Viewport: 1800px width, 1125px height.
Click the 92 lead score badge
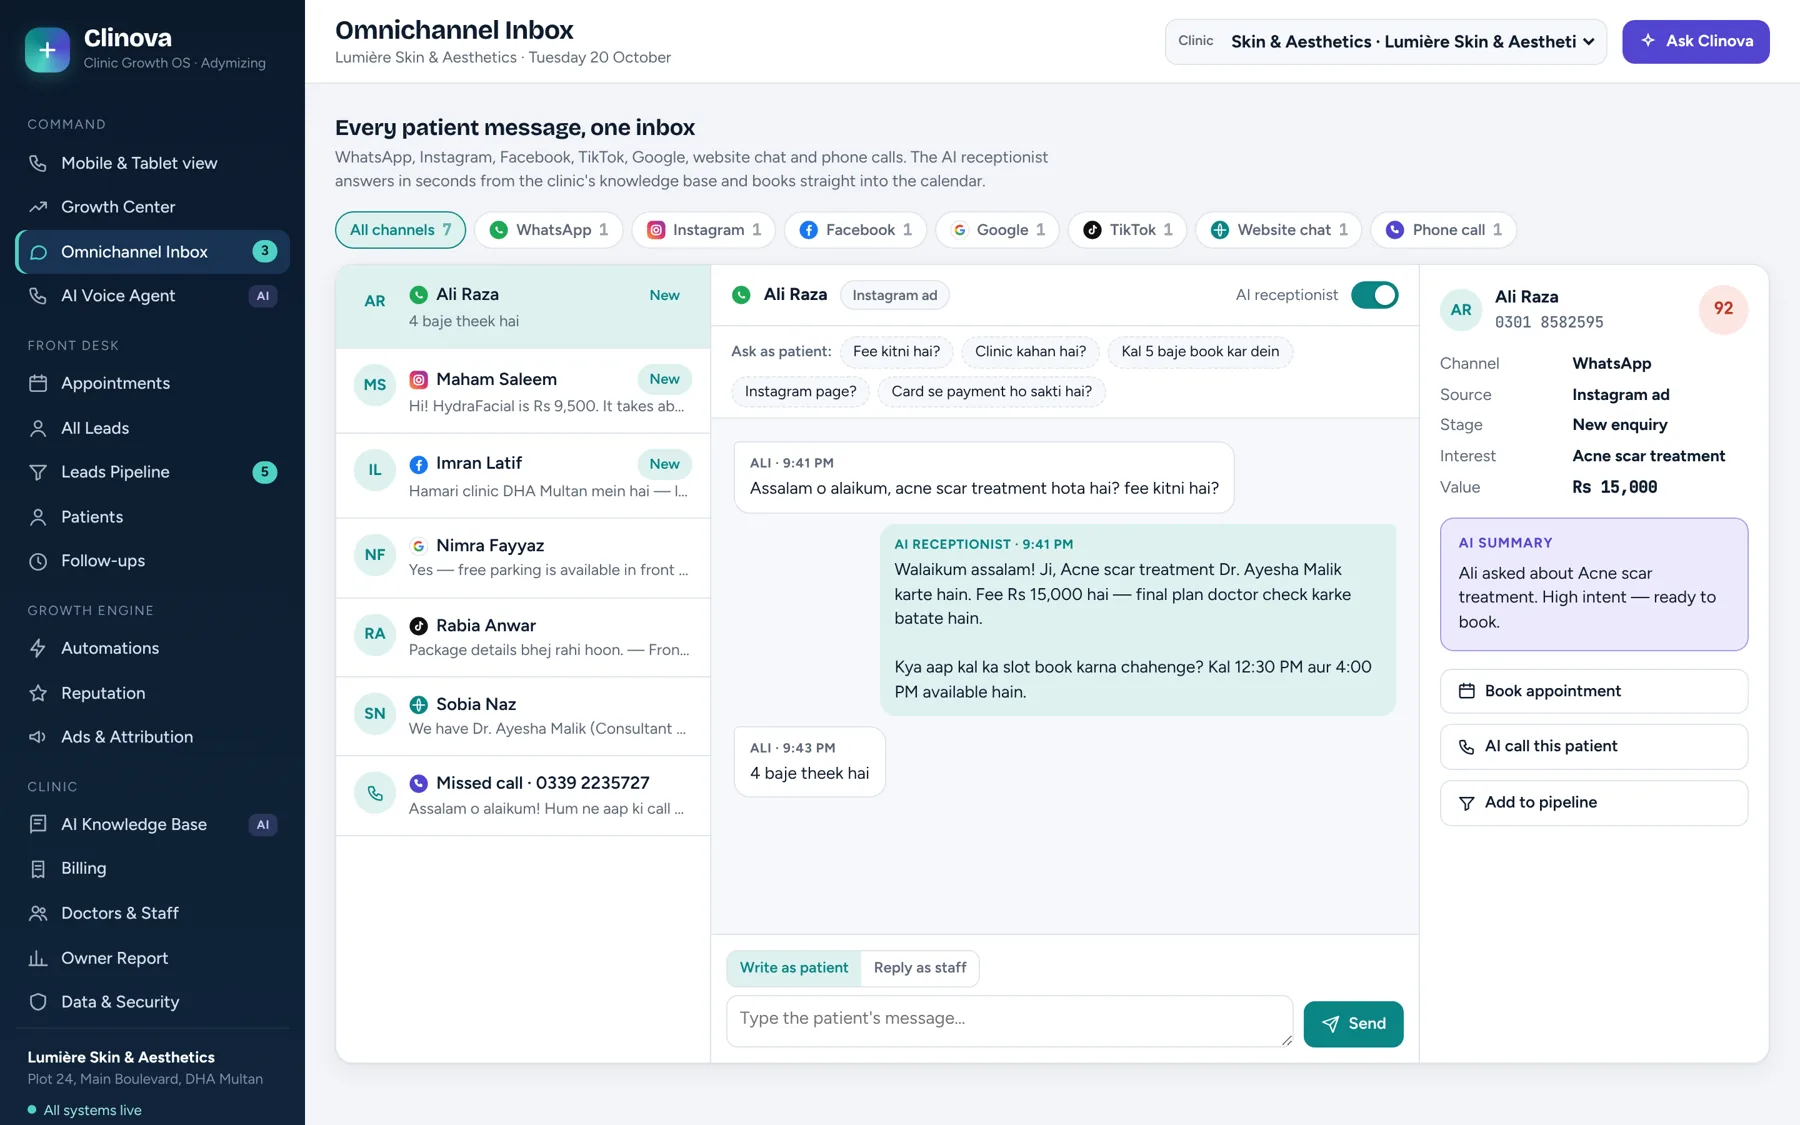pos(1723,309)
